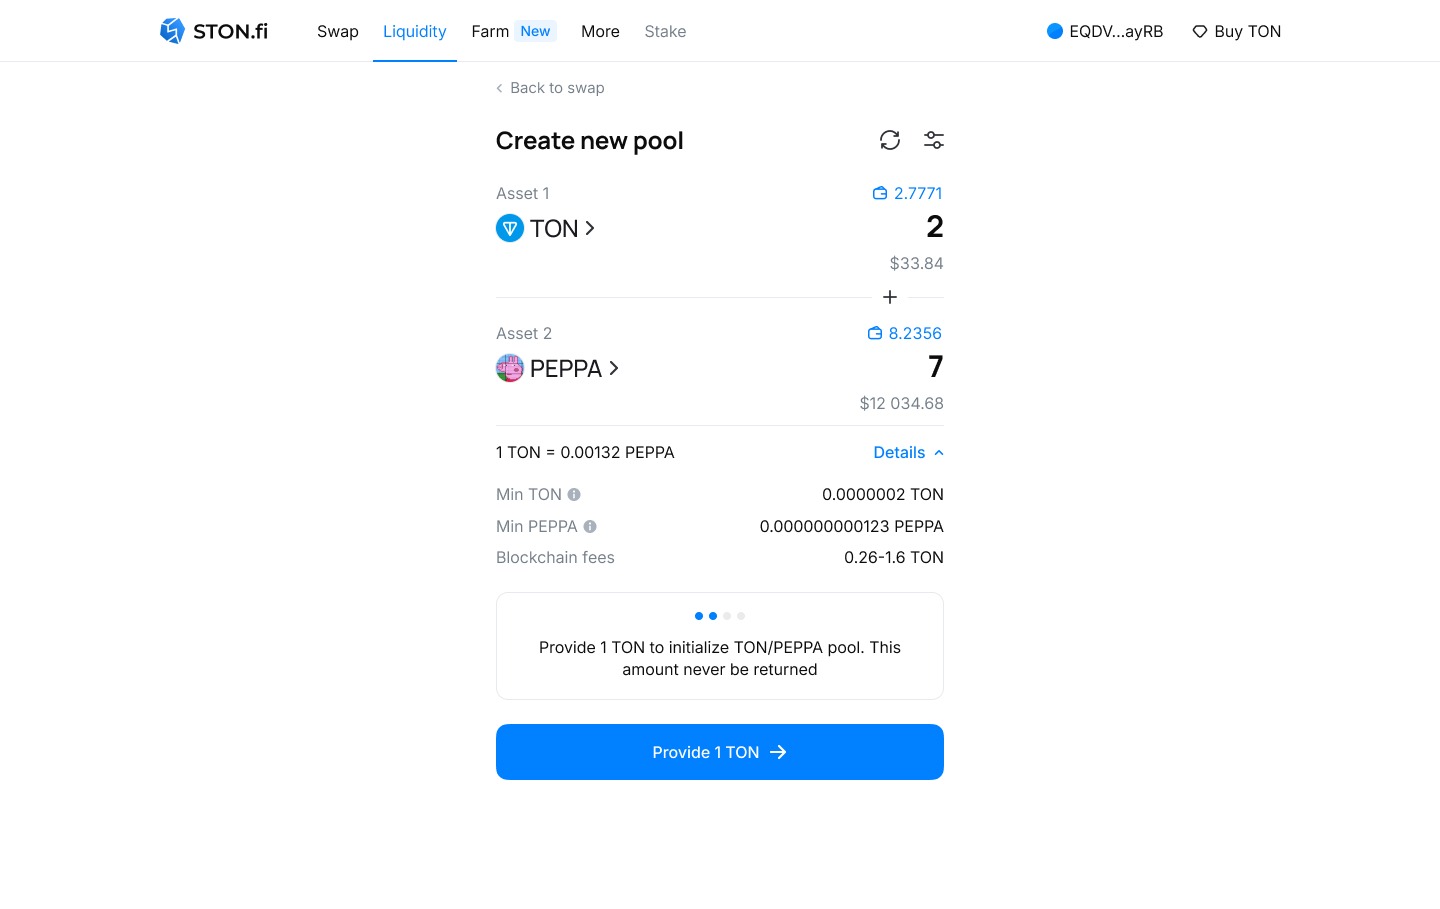Open the Swap tab
The height and width of the screenshot is (909, 1440).
[x=337, y=31]
